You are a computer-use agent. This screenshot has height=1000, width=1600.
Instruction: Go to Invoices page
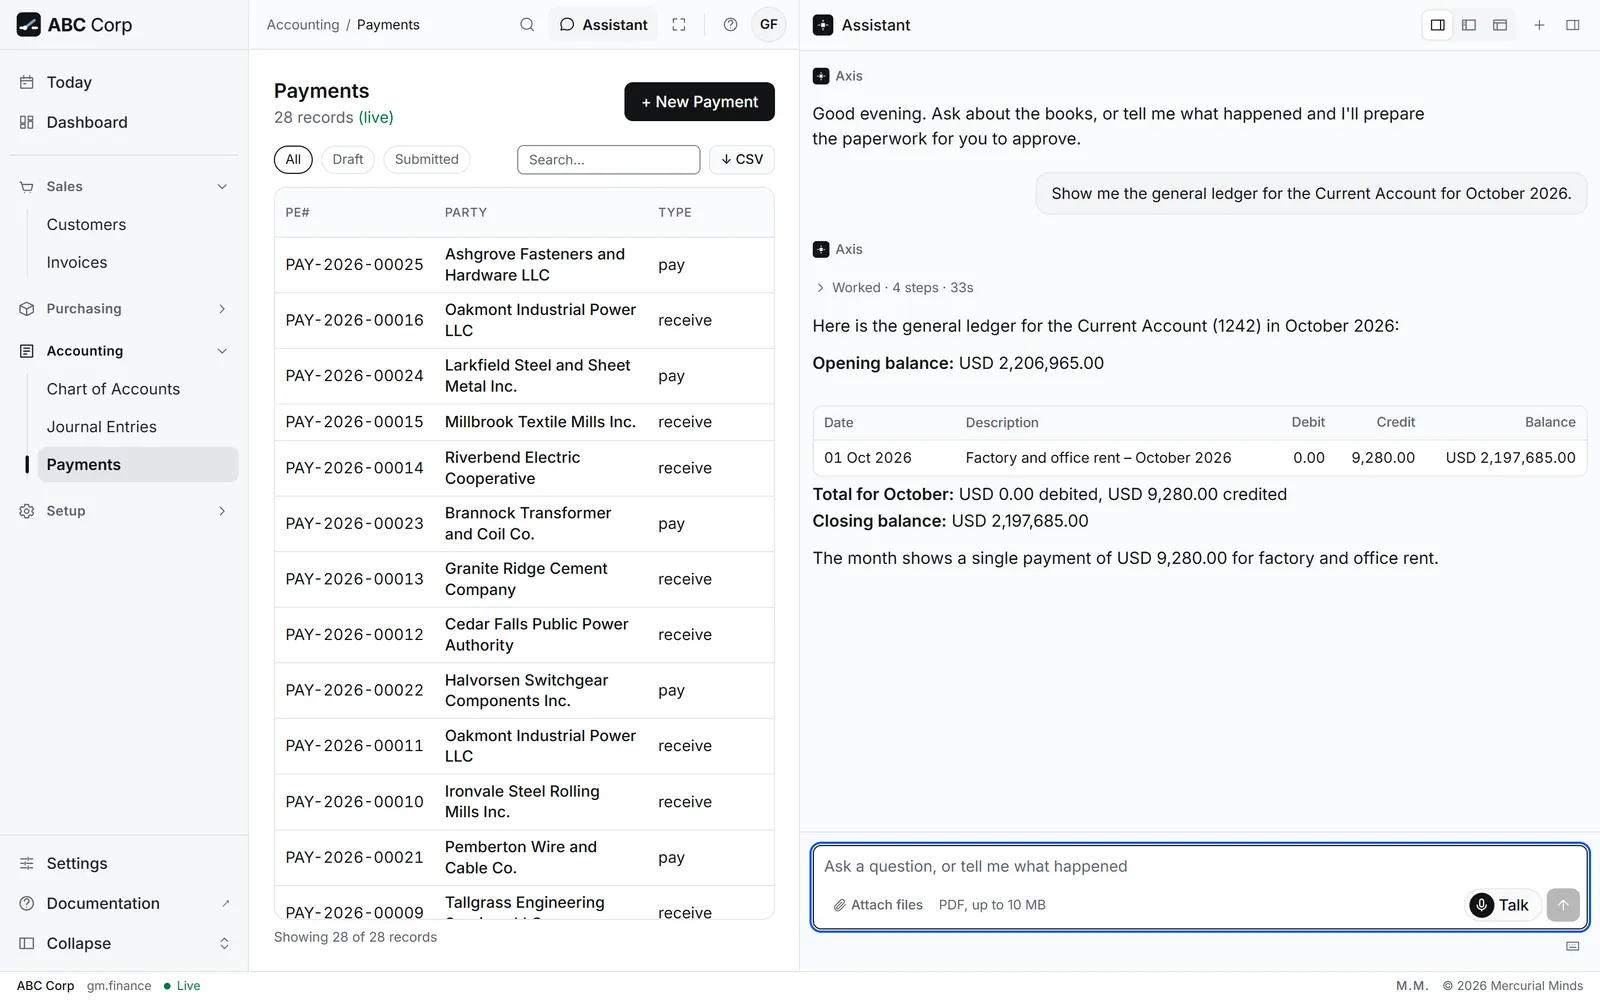click(137, 263)
